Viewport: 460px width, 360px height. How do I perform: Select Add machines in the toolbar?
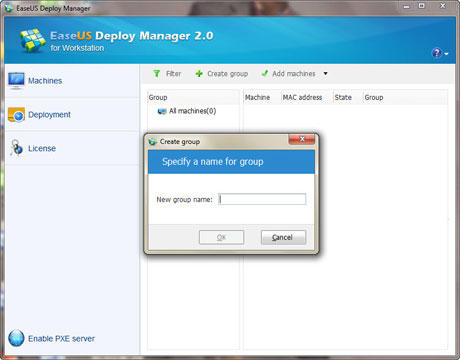tap(294, 74)
